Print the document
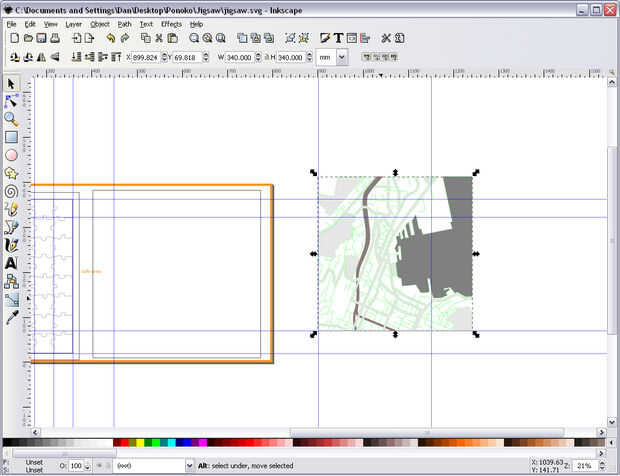Viewport: 620px width, 476px height. click(55, 38)
